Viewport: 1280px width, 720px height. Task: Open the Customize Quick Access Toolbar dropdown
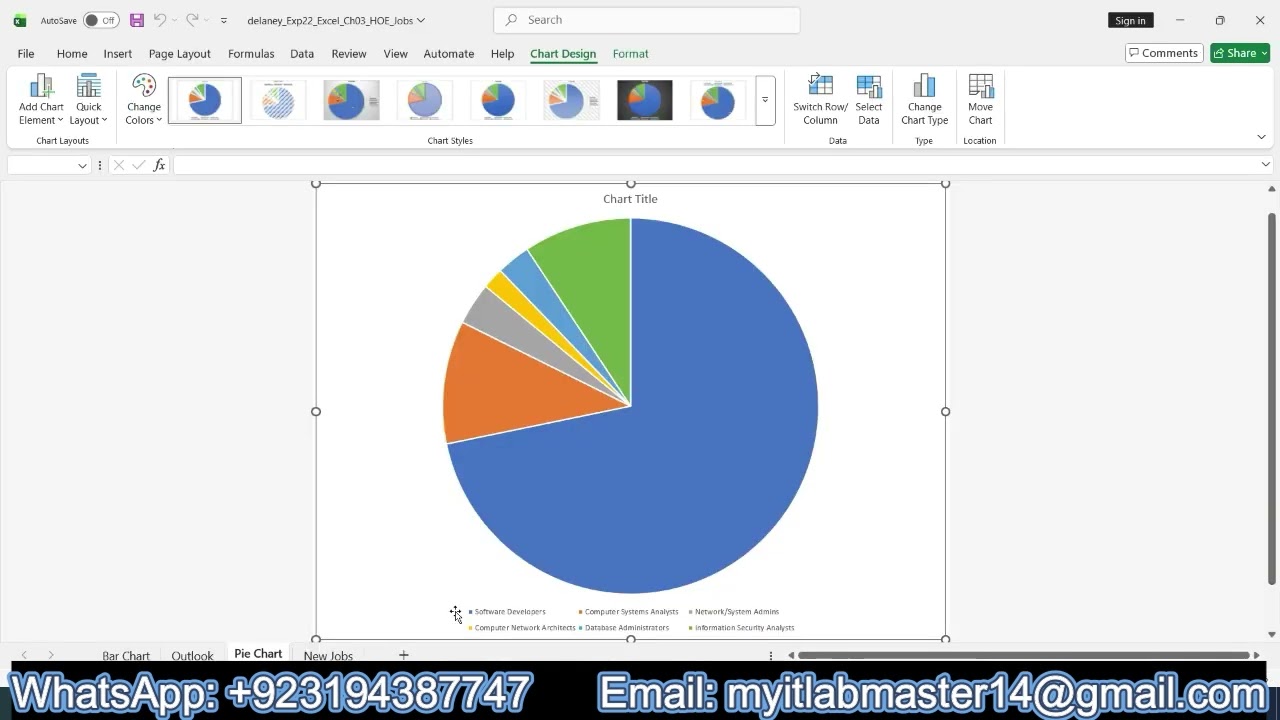(x=224, y=20)
